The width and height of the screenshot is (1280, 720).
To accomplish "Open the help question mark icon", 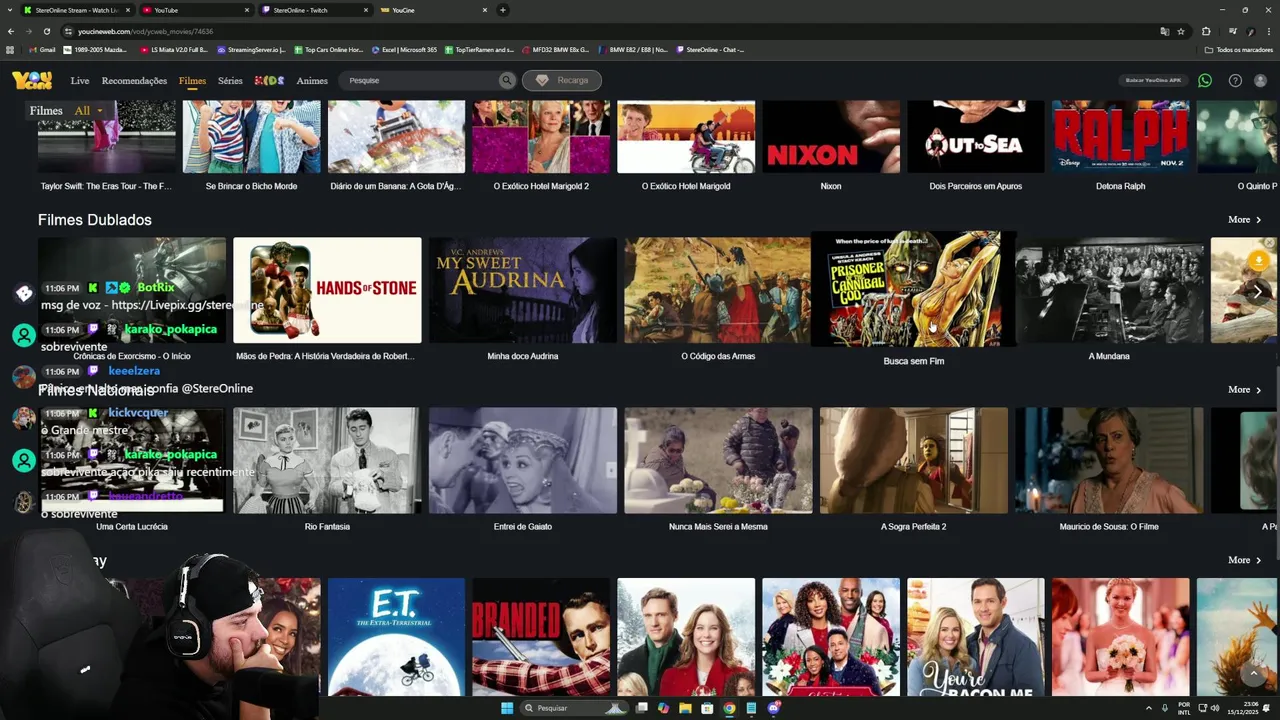I will [x=1235, y=80].
